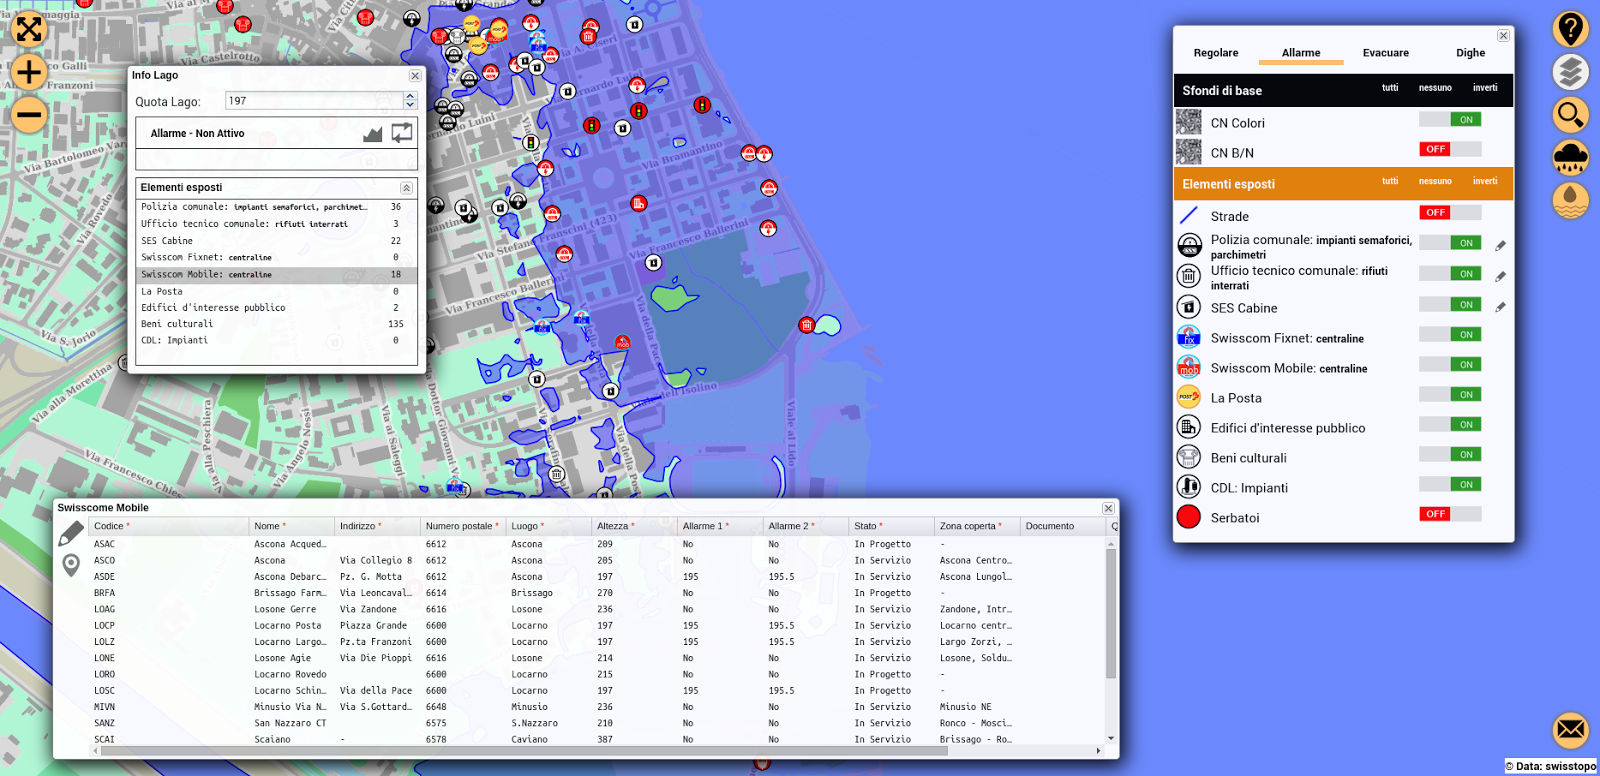Select the 'SES Cabine' row in Info Lago
Image resolution: width=1600 pixels, height=776 pixels.
tap(276, 241)
